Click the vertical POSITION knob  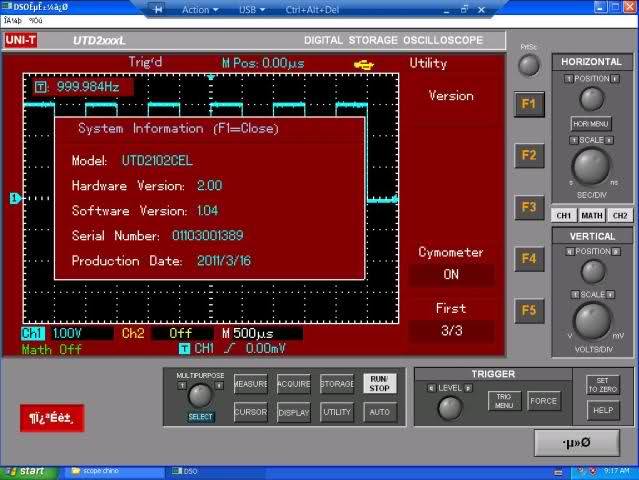(x=593, y=272)
